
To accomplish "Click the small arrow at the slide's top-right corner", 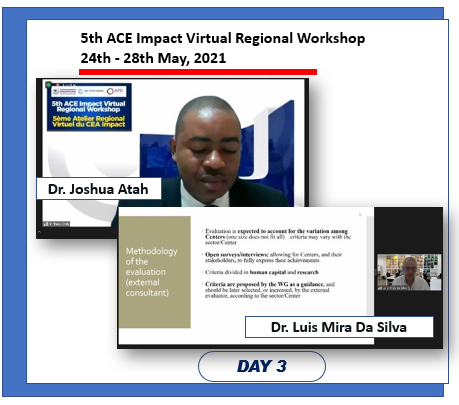I will tap(360, 214).
